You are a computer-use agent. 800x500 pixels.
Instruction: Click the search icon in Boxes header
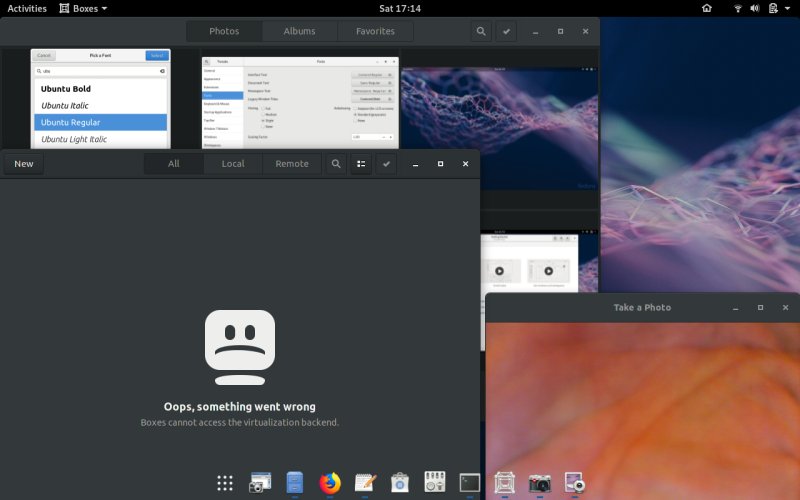tap(337, 164)
